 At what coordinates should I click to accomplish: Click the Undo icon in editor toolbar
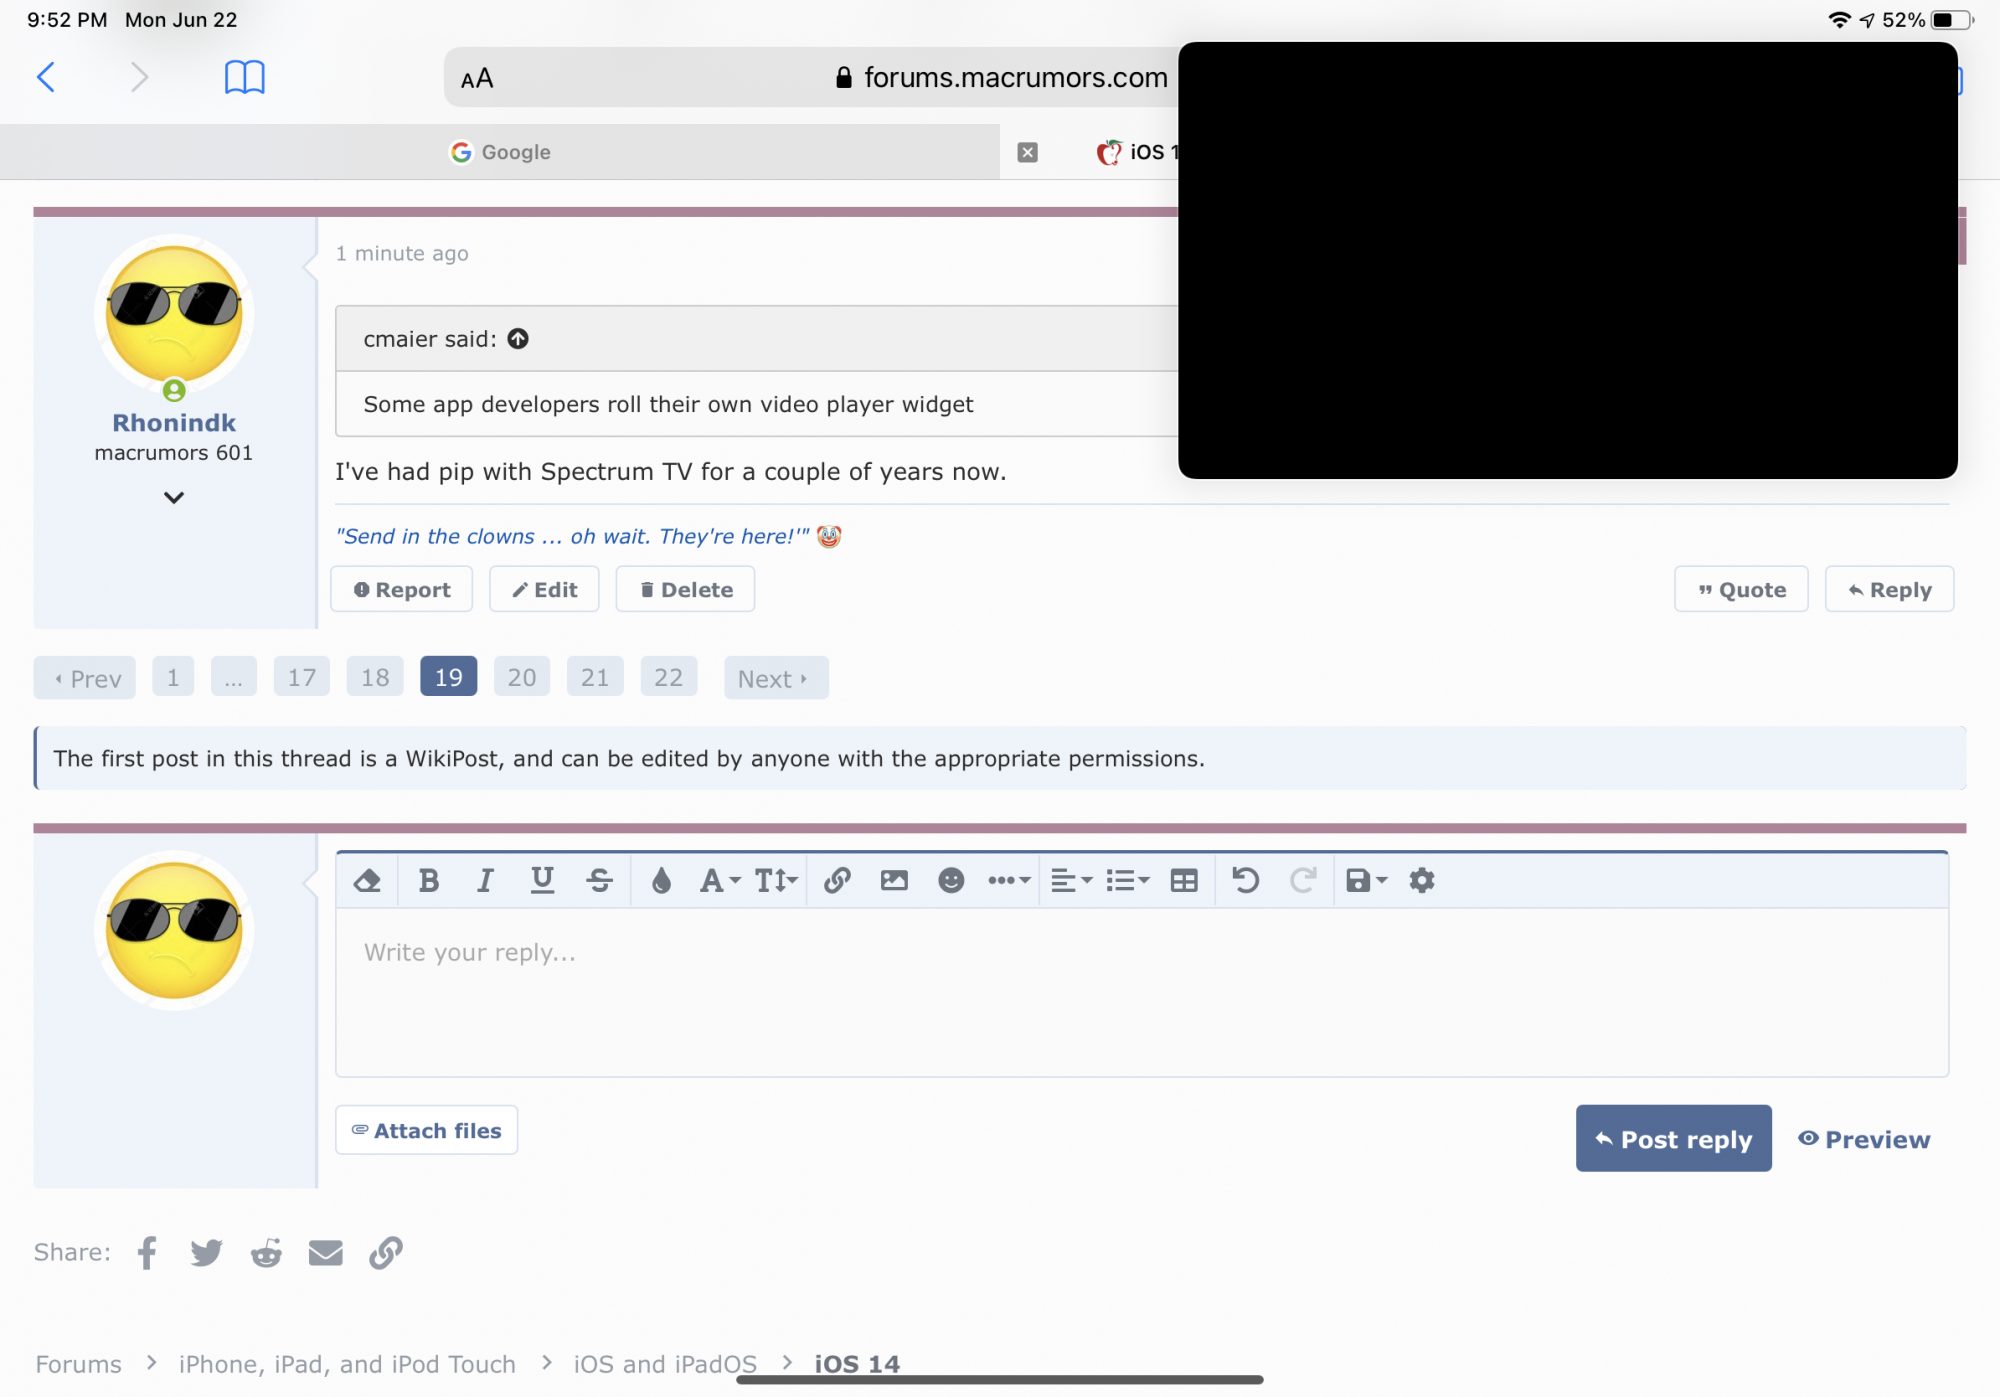click(1245, 880)
